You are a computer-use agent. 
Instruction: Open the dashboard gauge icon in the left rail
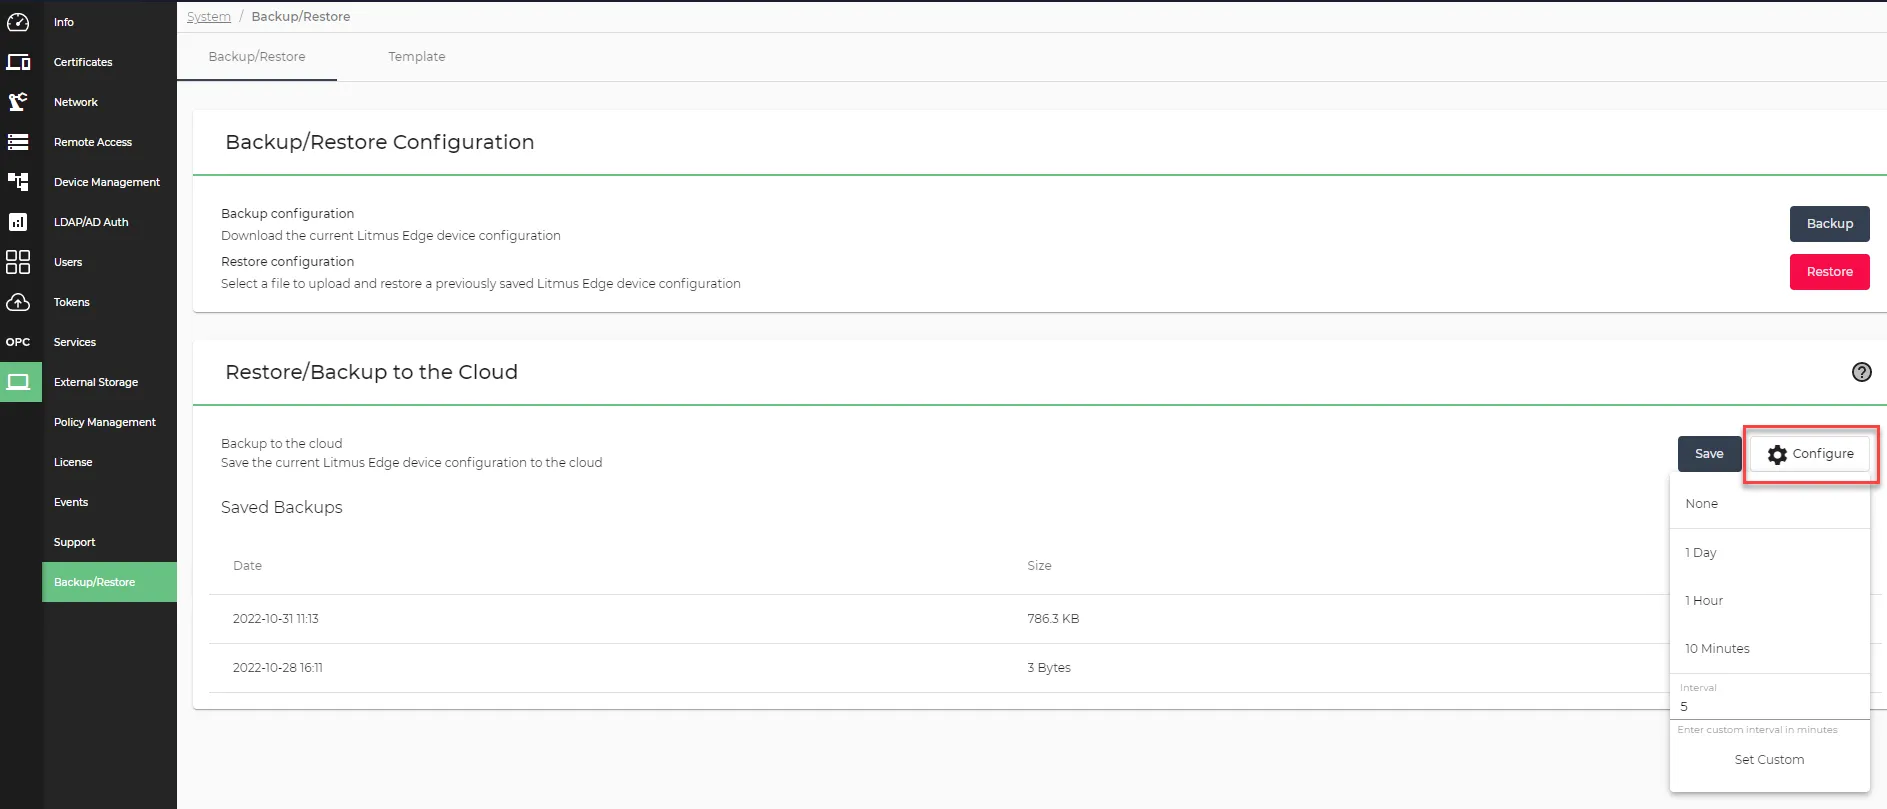pos(18,22)
